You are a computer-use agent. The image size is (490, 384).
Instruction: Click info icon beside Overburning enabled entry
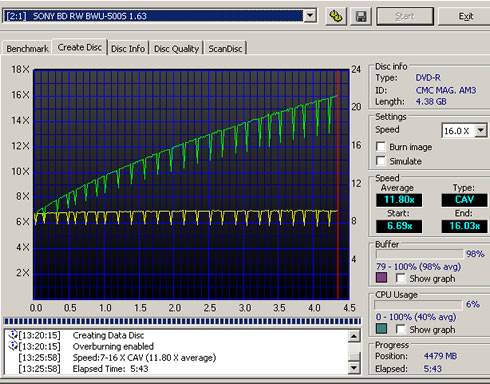click(x=13, y=346)
